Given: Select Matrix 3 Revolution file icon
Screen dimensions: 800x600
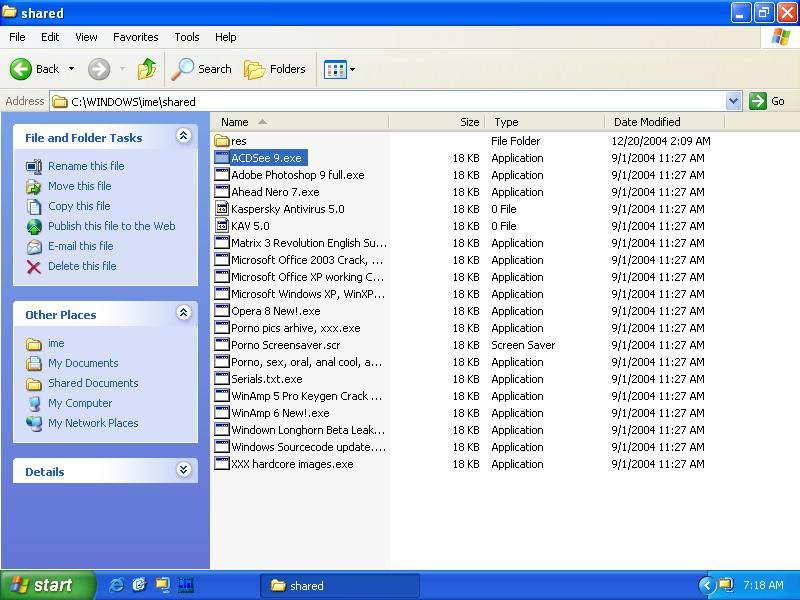Looking at the screenshot, I should (221, 243).
